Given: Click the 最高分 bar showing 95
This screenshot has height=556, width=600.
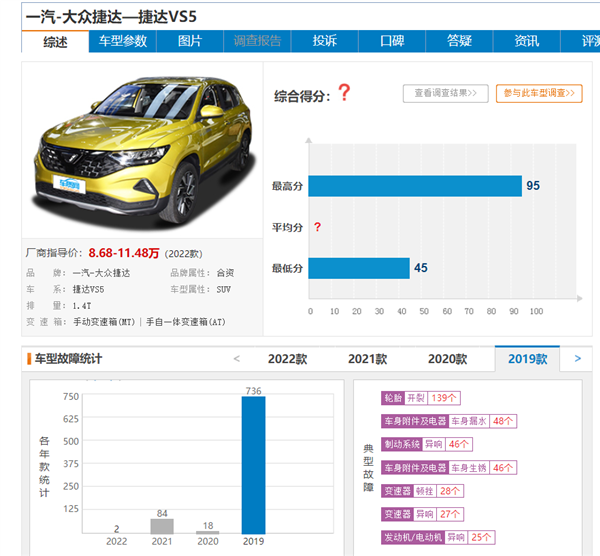Looking at the screenshot, I should 415,186.
